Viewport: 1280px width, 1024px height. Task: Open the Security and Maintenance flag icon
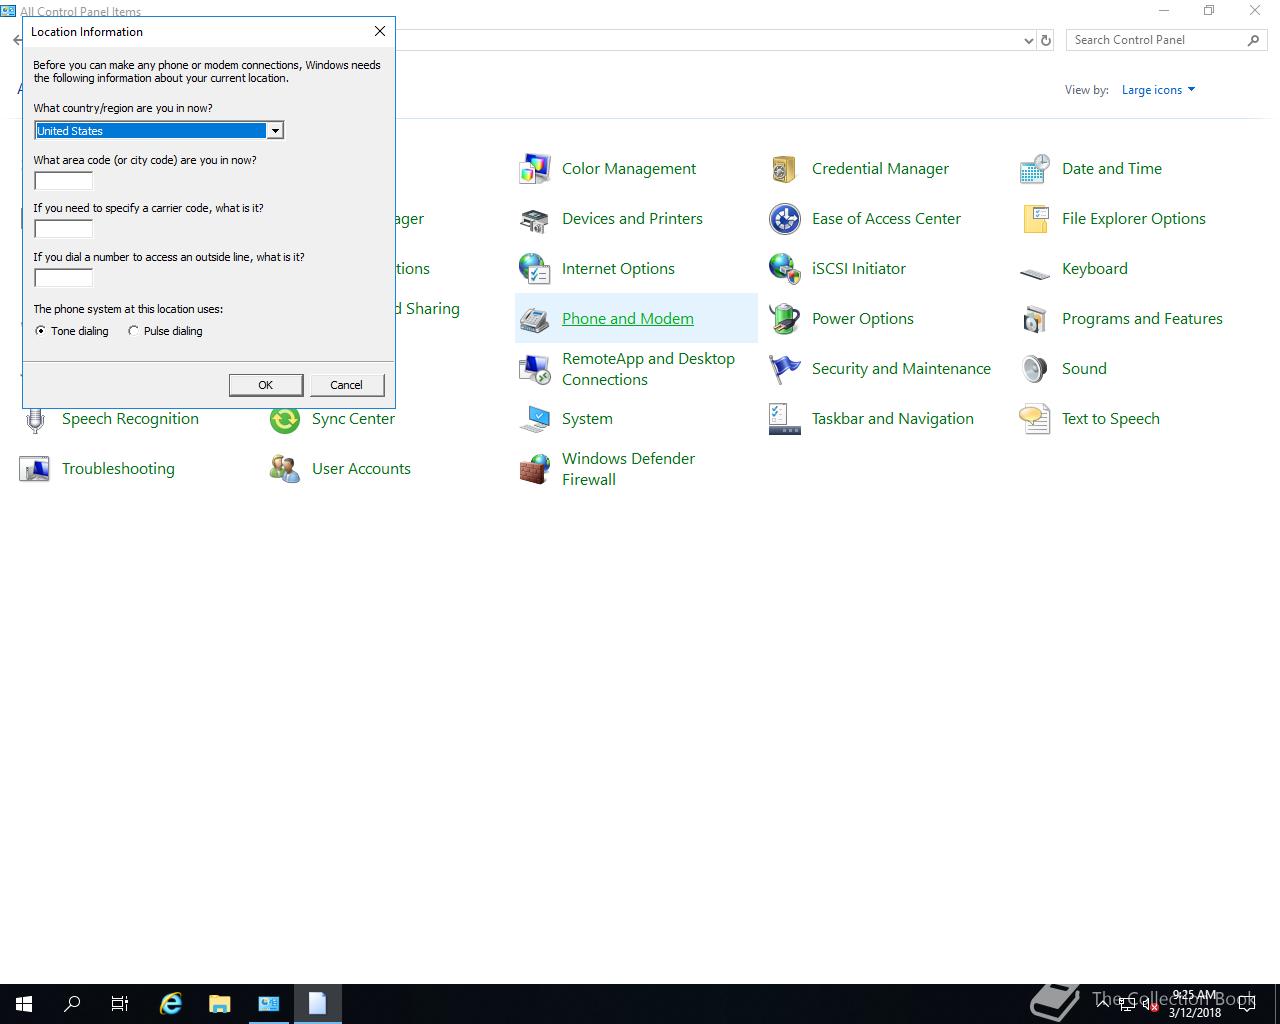(785, 369)
